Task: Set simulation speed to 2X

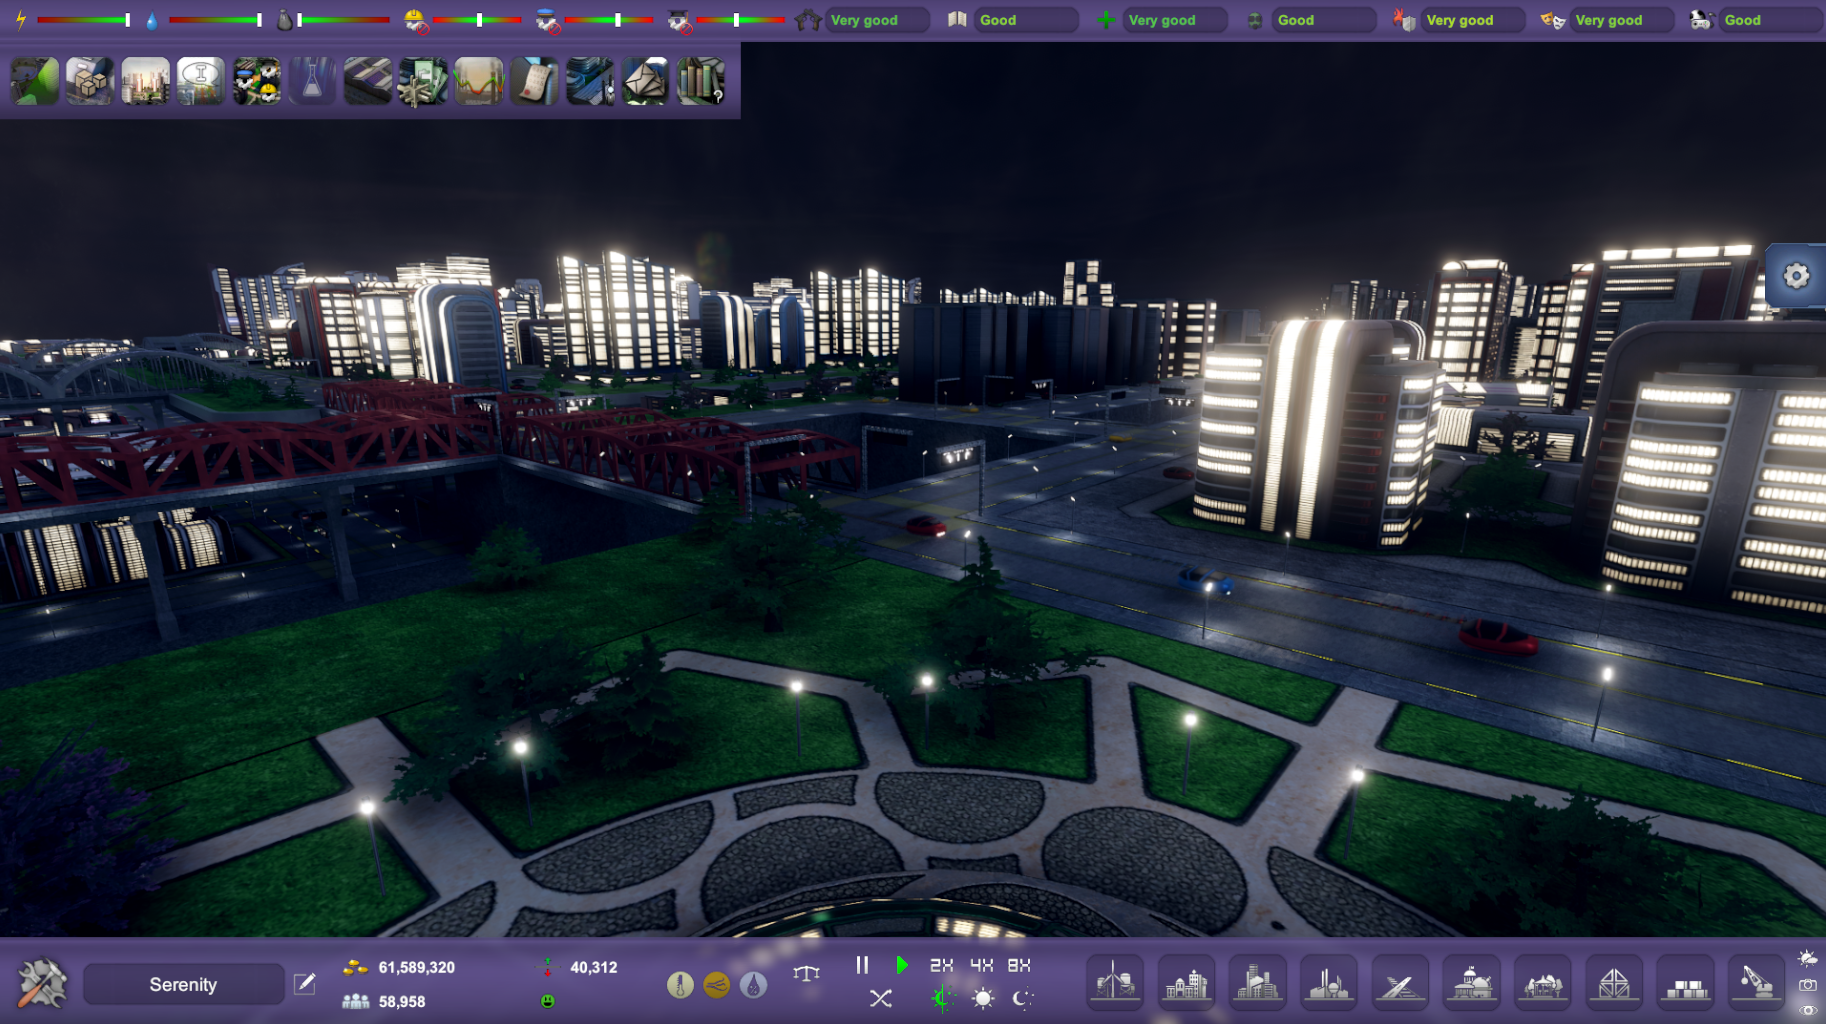Action: [941, 965]
